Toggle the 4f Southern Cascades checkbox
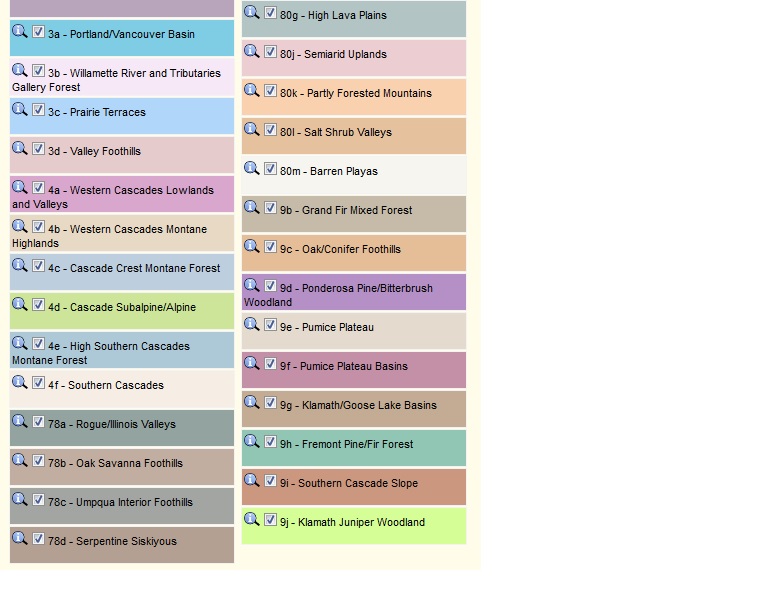768x614 pixels. pos(39,383)
